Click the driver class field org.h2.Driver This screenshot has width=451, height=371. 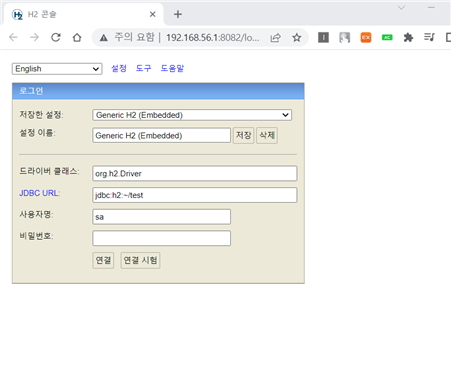click(195, 173)
